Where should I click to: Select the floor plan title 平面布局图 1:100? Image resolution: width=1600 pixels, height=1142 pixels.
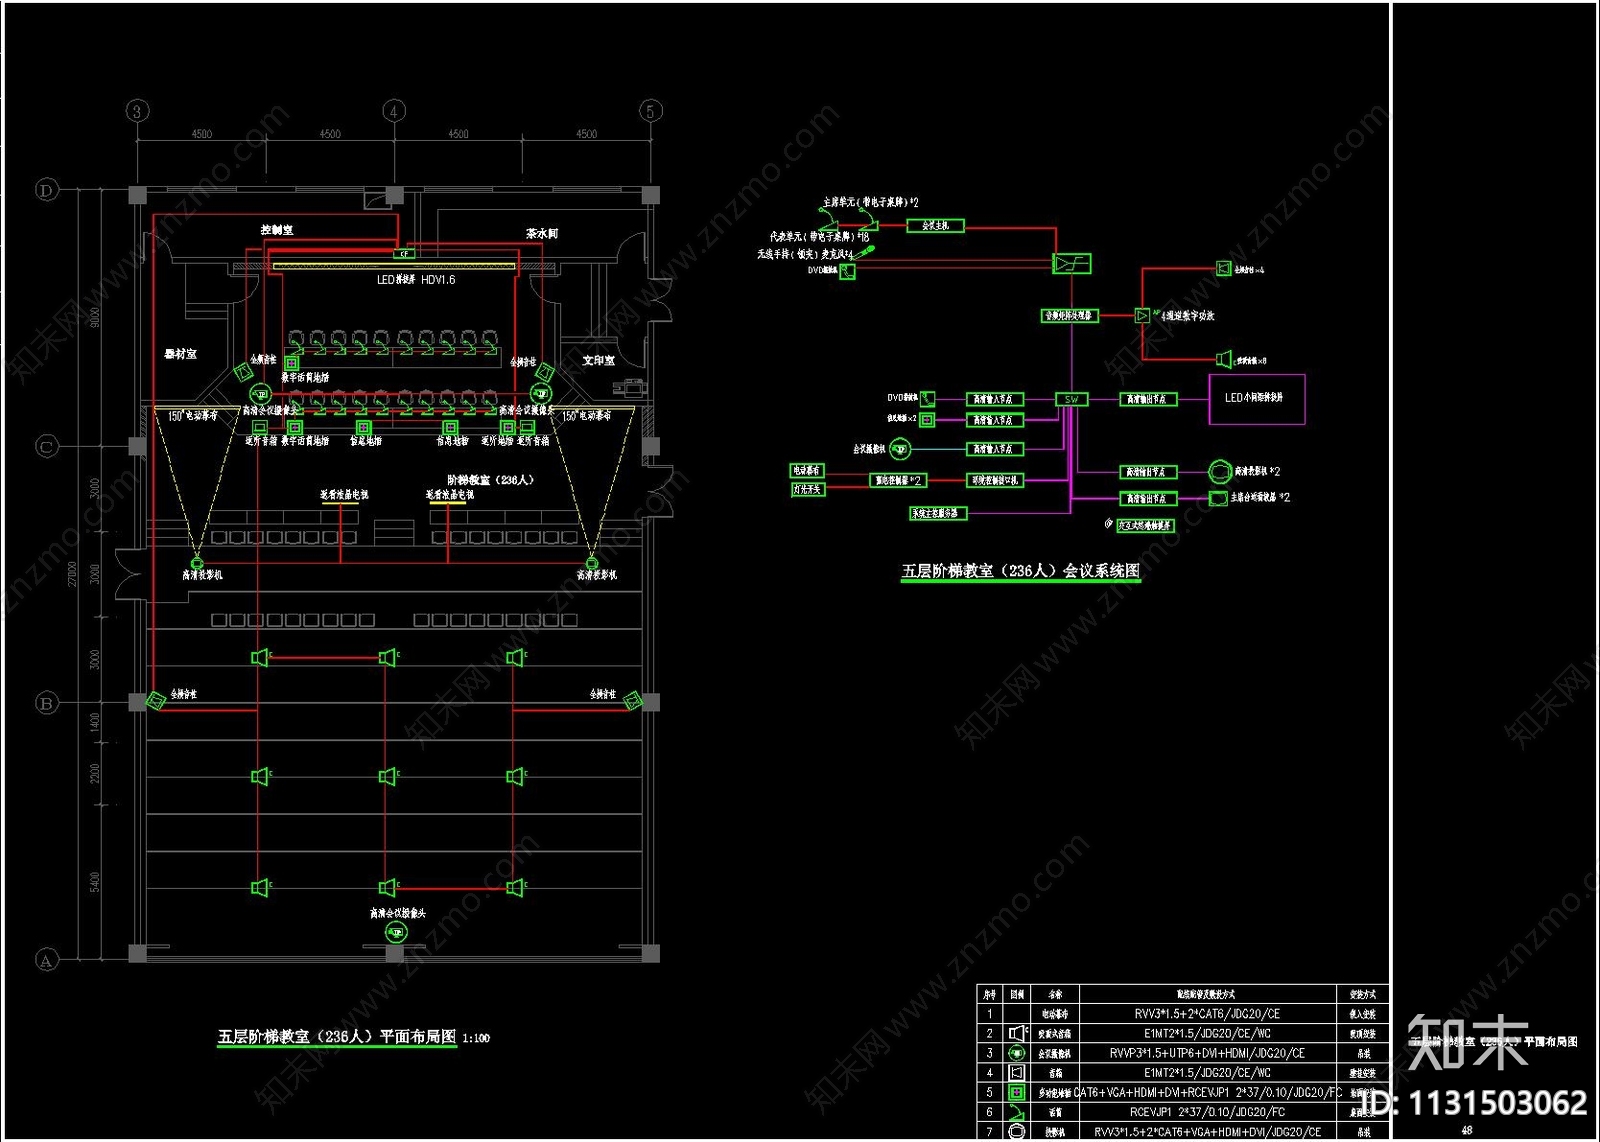(354, 1037)
